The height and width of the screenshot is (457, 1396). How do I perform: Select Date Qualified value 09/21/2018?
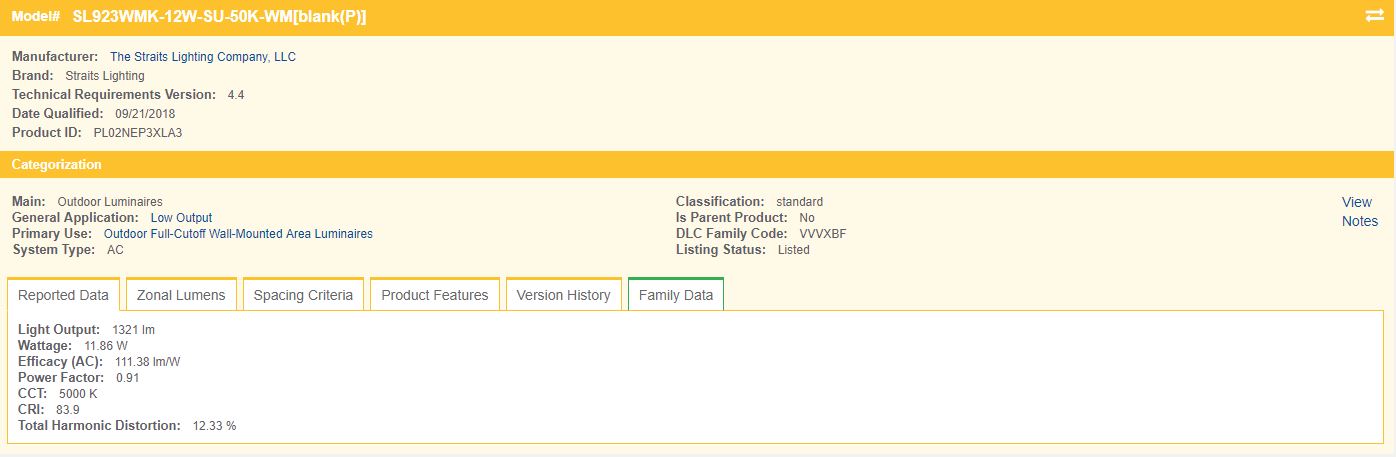[145, 114]
